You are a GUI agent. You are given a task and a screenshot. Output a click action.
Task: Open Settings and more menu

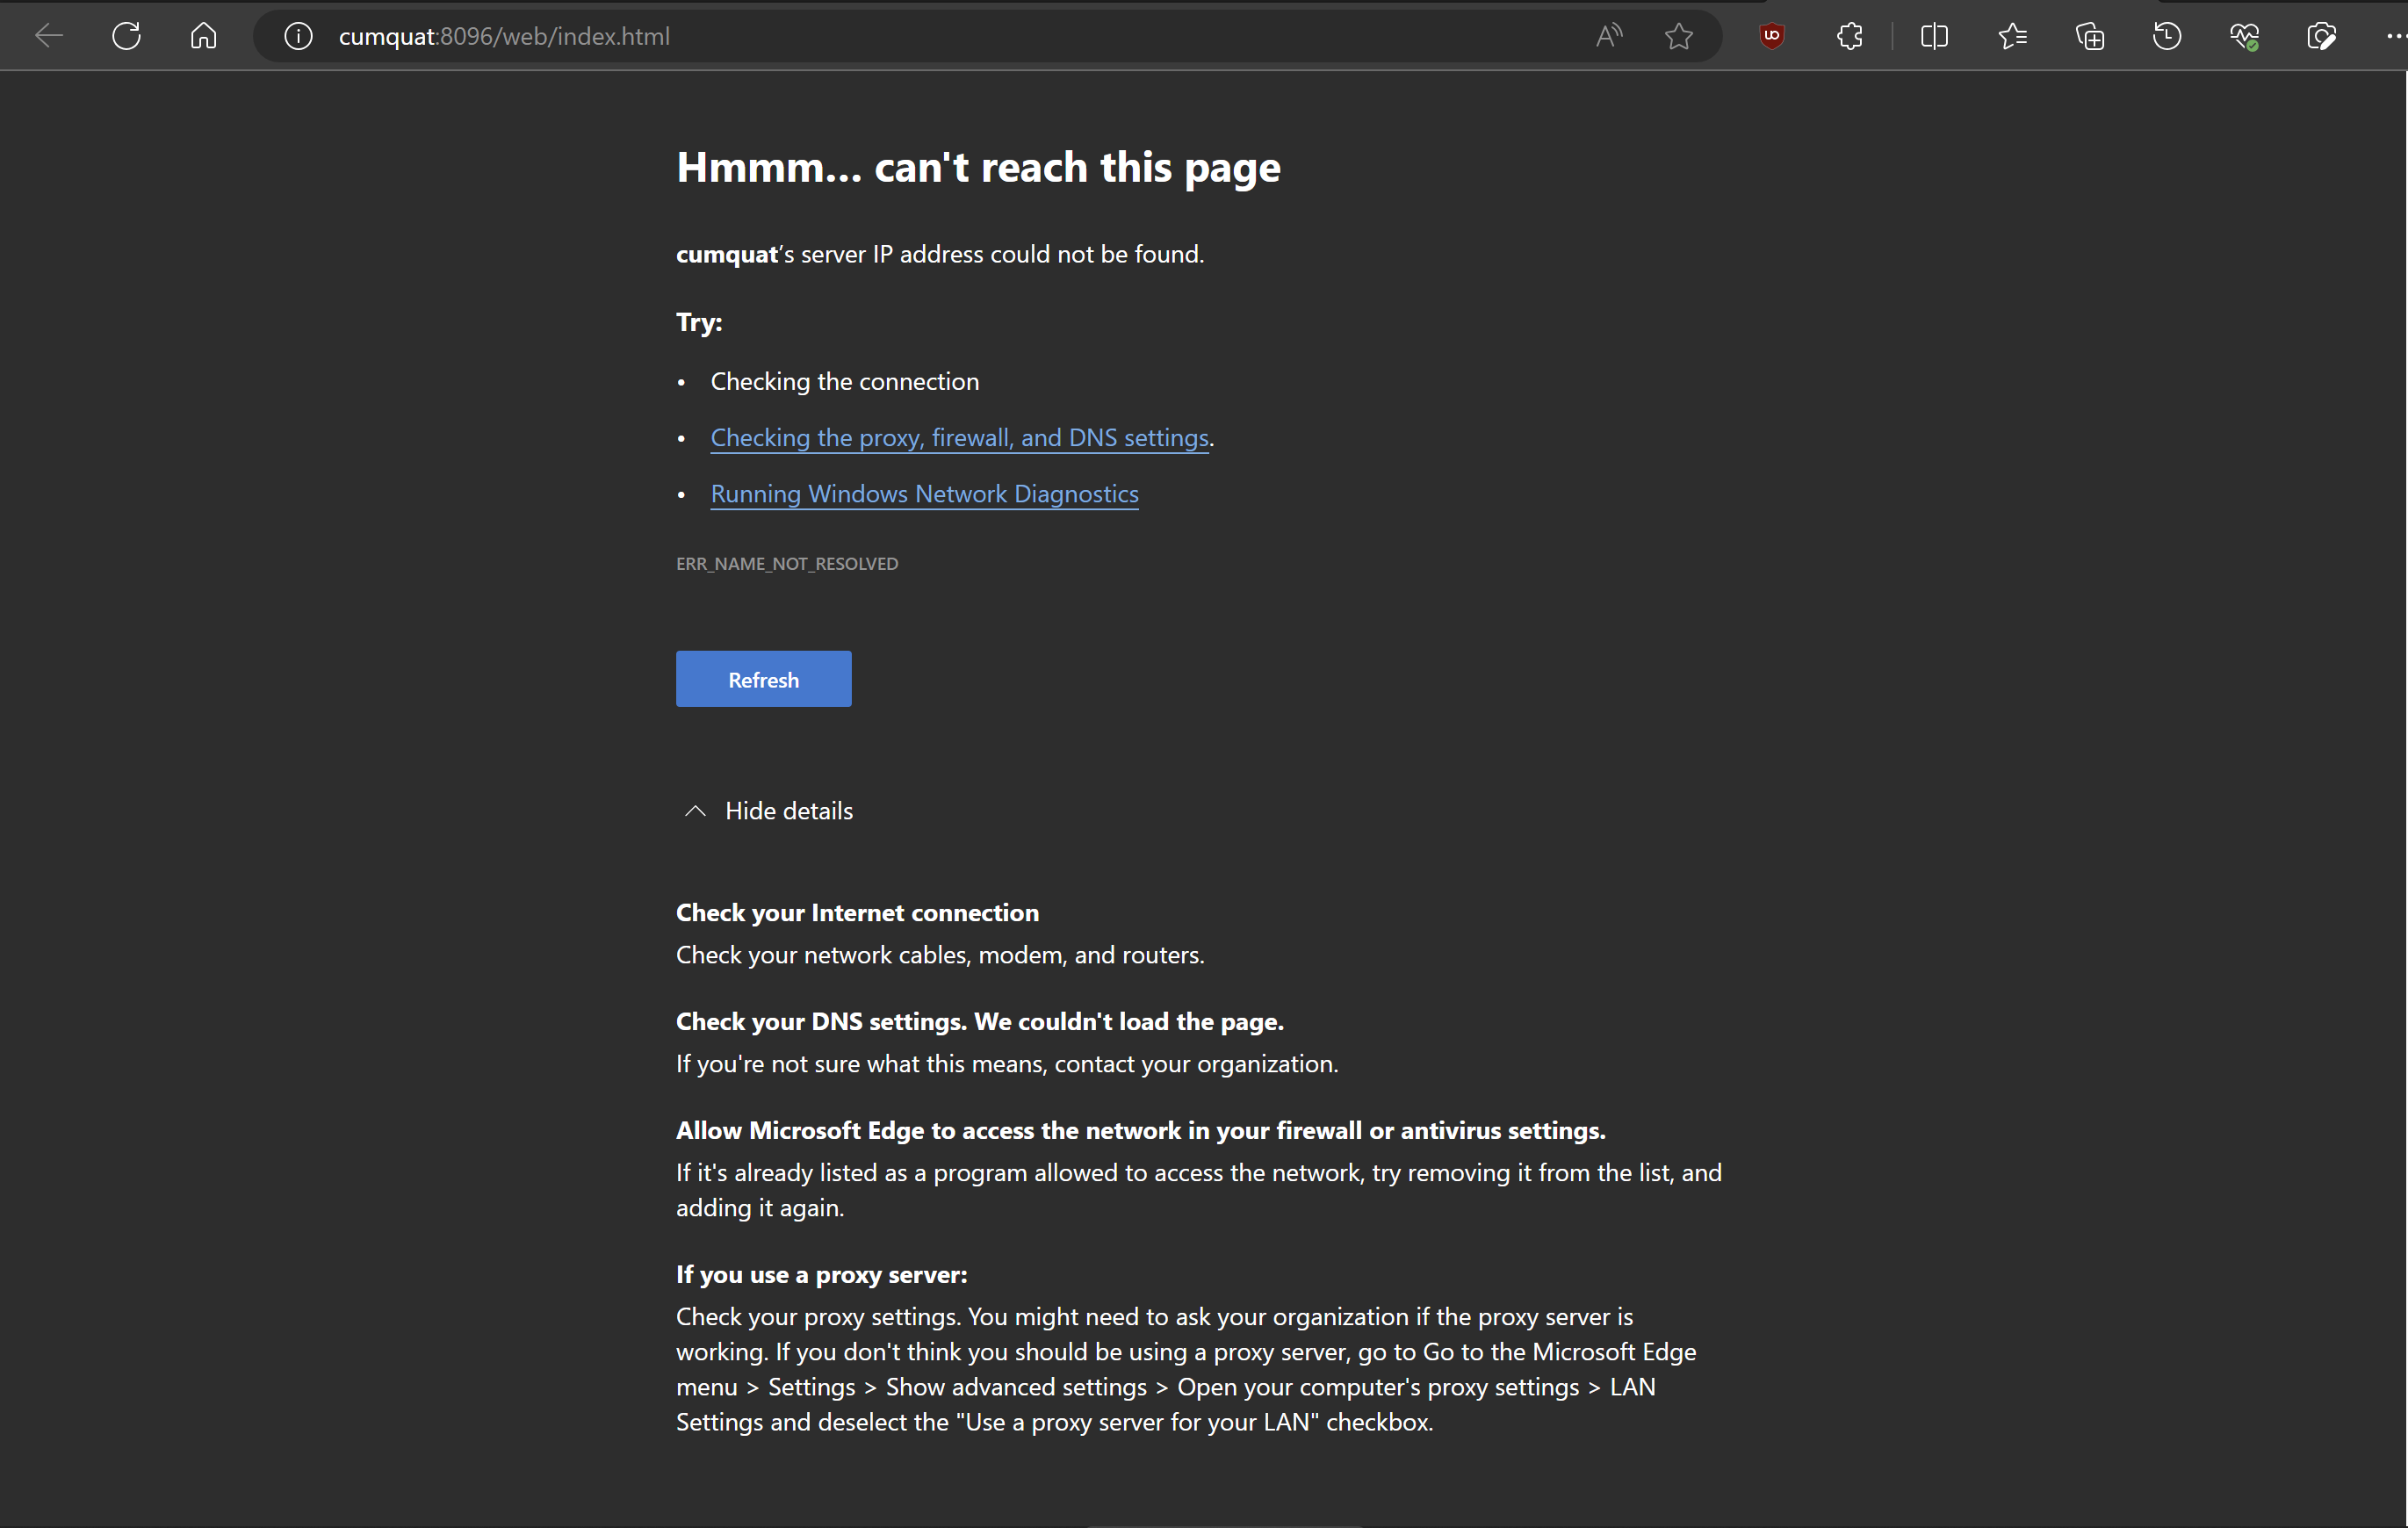tap(2394, 36)
